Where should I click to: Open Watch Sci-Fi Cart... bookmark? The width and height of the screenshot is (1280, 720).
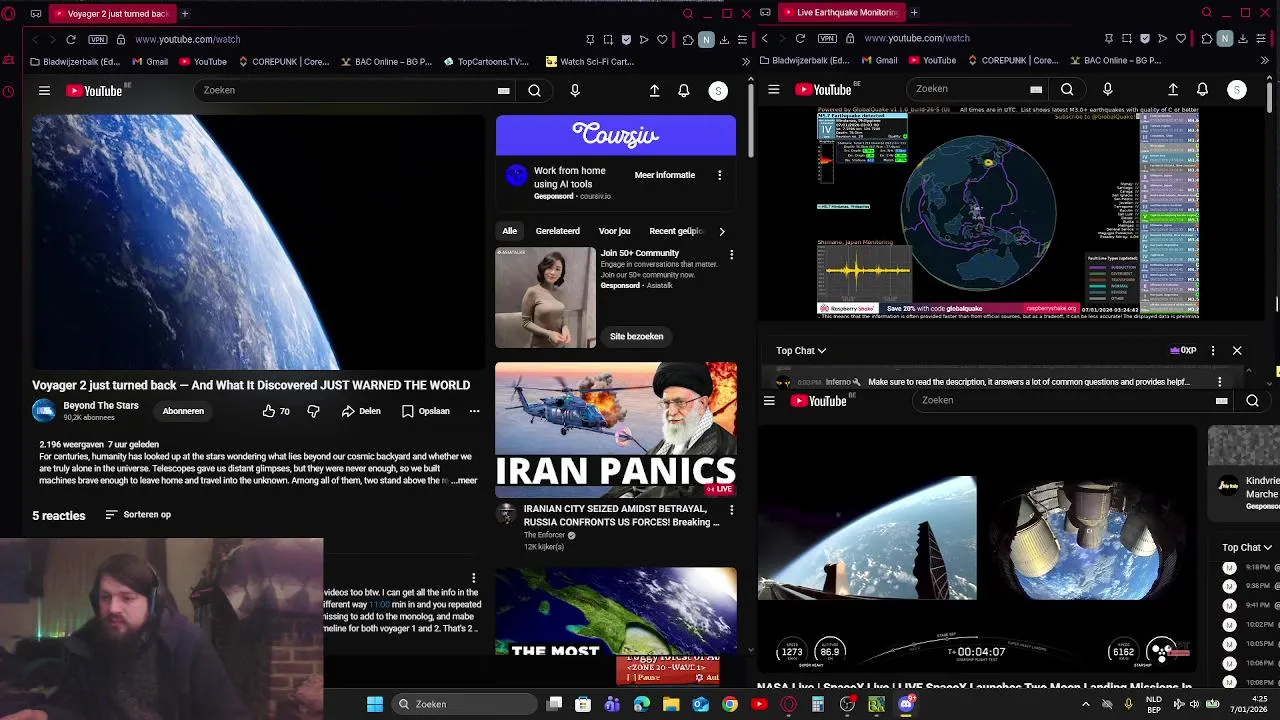(589, 61)
